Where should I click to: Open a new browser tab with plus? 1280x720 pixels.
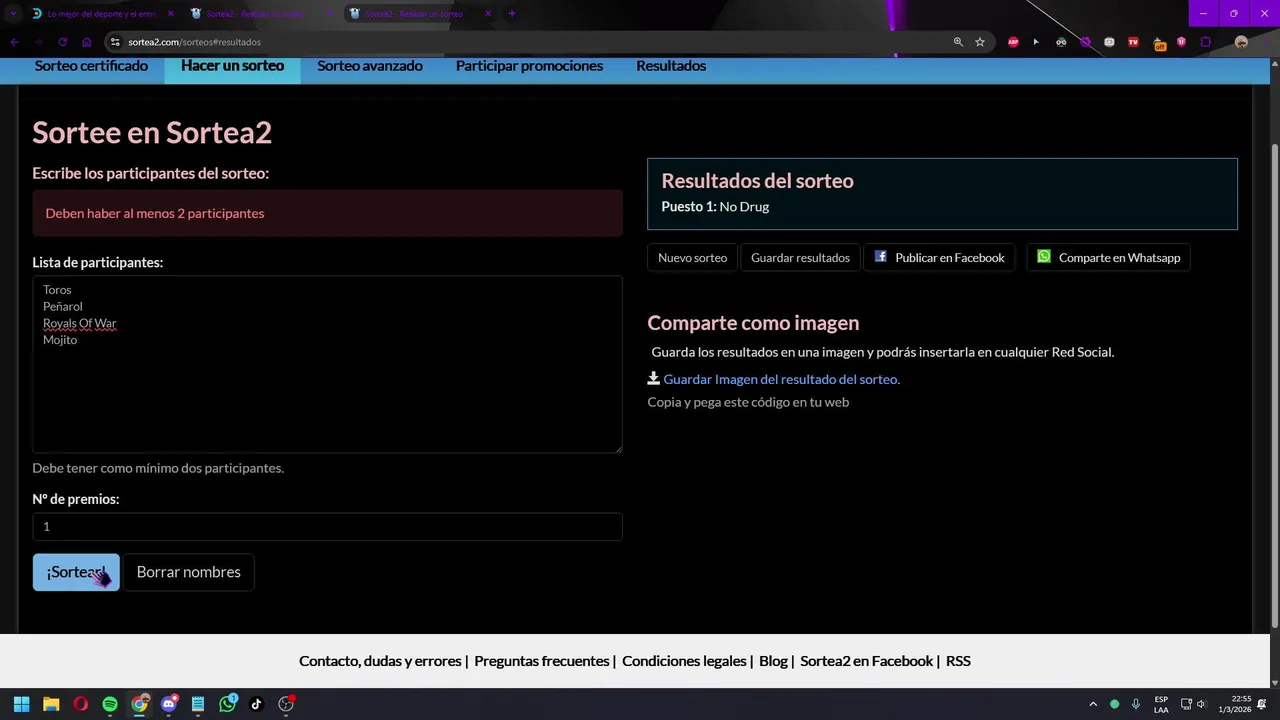(511, 14)
